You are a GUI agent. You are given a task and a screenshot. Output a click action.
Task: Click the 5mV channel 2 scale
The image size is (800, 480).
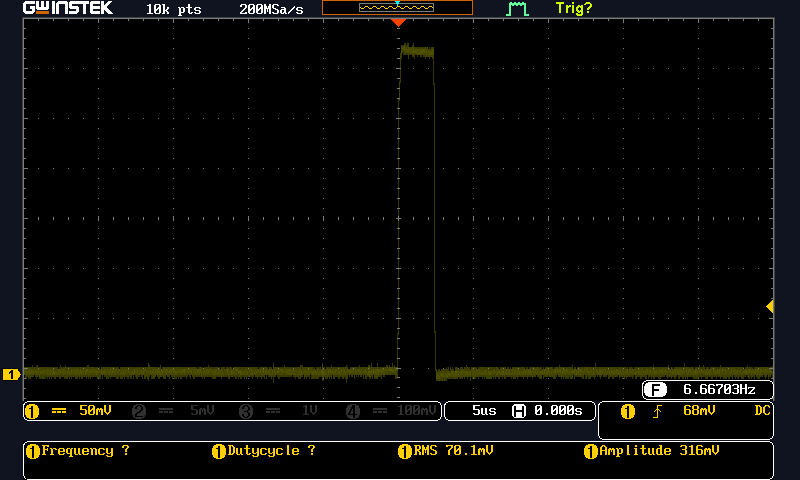coord(202,411)
